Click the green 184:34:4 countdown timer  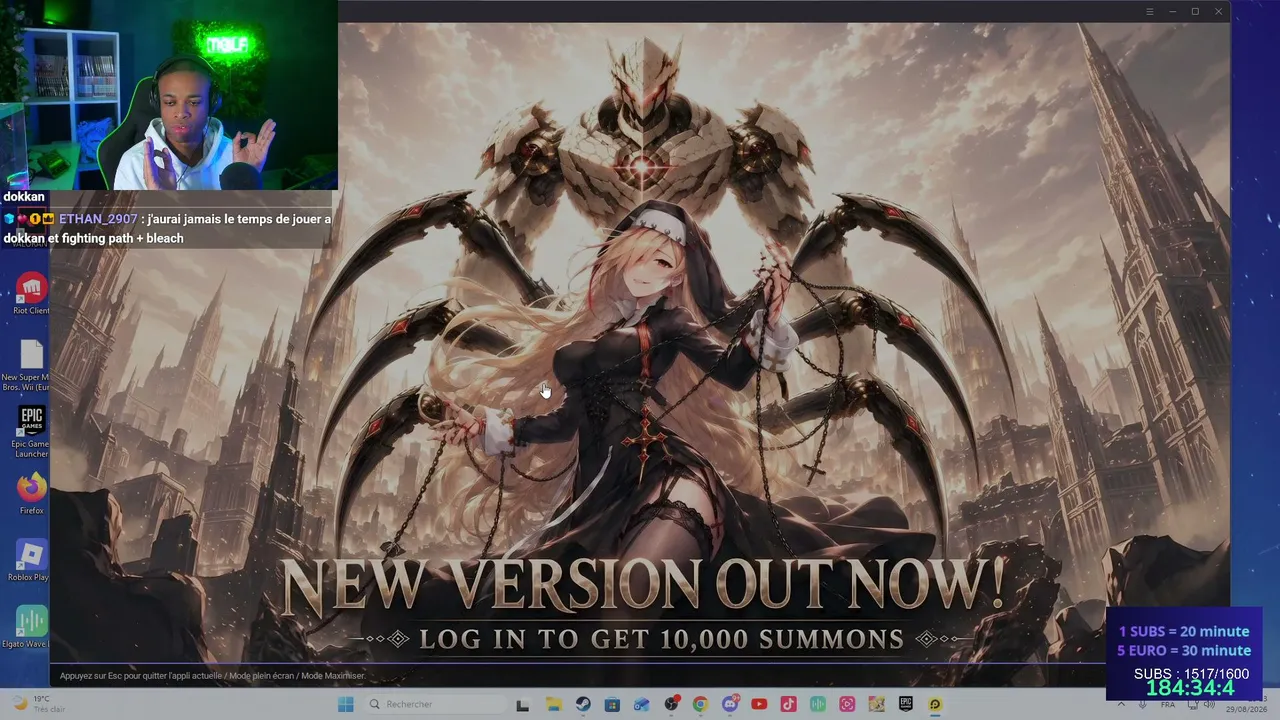[x=1190, y=689]
